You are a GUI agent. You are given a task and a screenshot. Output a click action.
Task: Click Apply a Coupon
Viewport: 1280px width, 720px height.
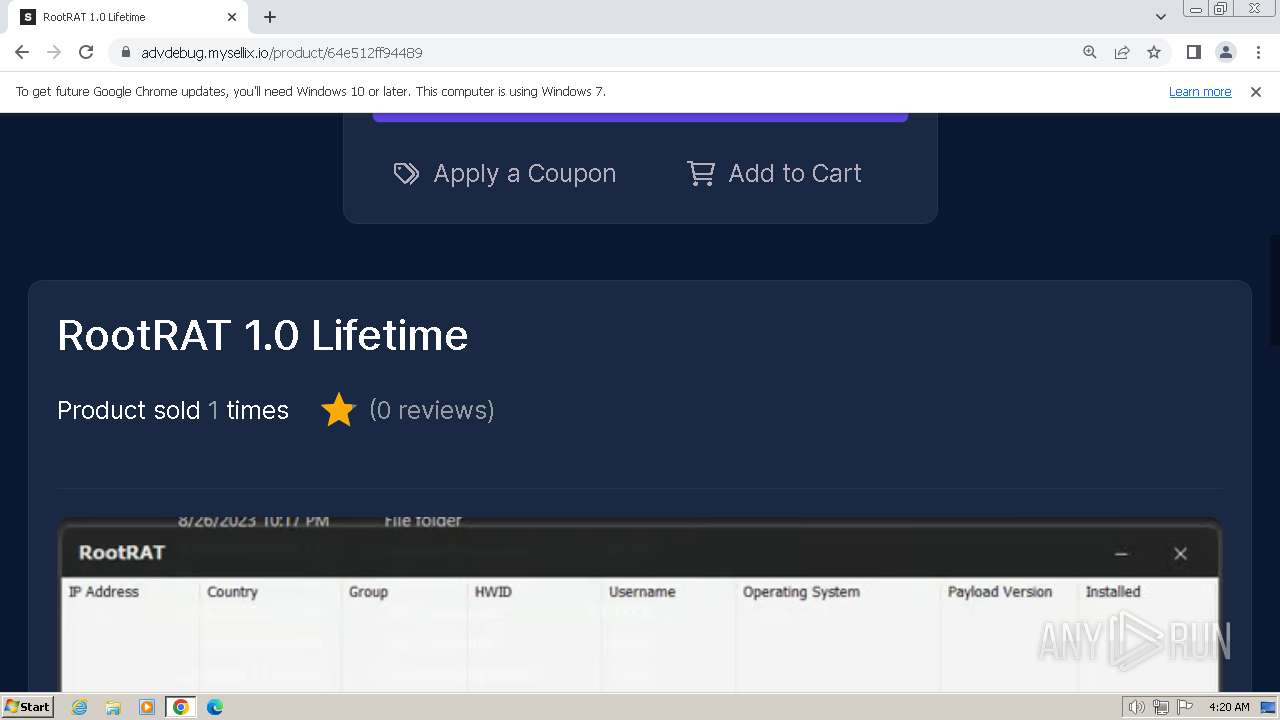(505, 173)
